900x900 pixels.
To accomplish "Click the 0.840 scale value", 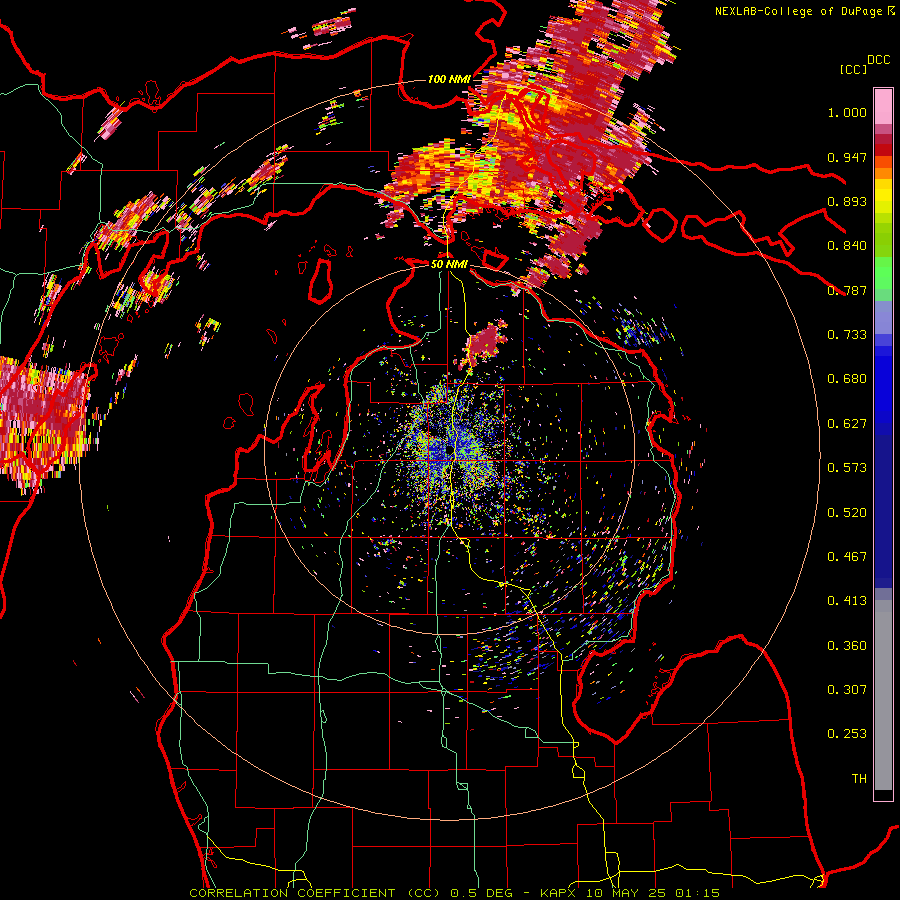I will (x=847, y=246).
